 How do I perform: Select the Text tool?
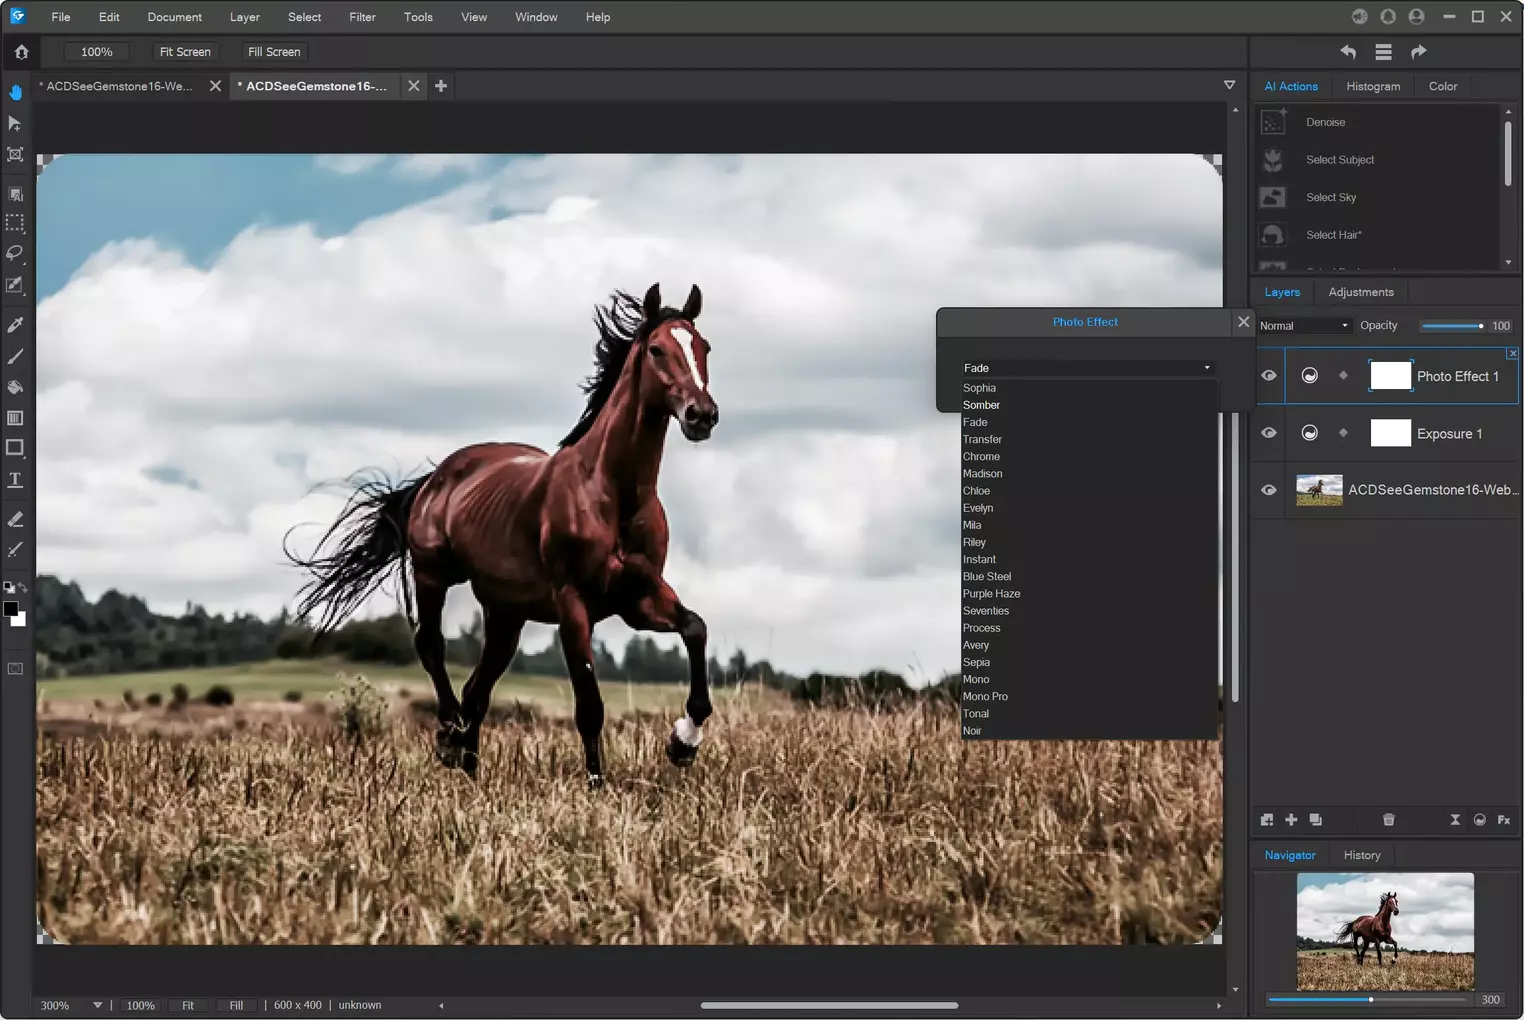[15, 480]
